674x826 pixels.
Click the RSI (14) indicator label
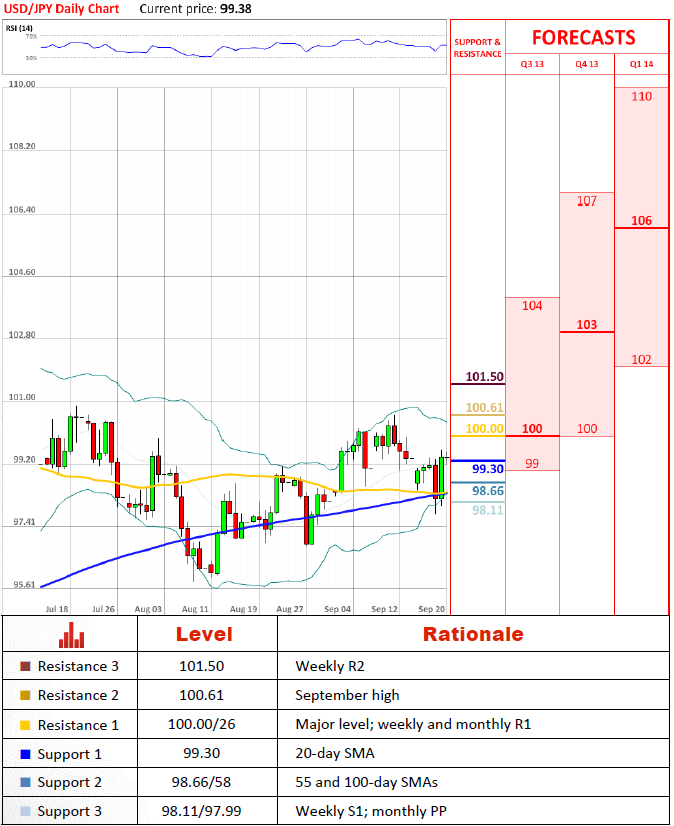tap(21, 28)
